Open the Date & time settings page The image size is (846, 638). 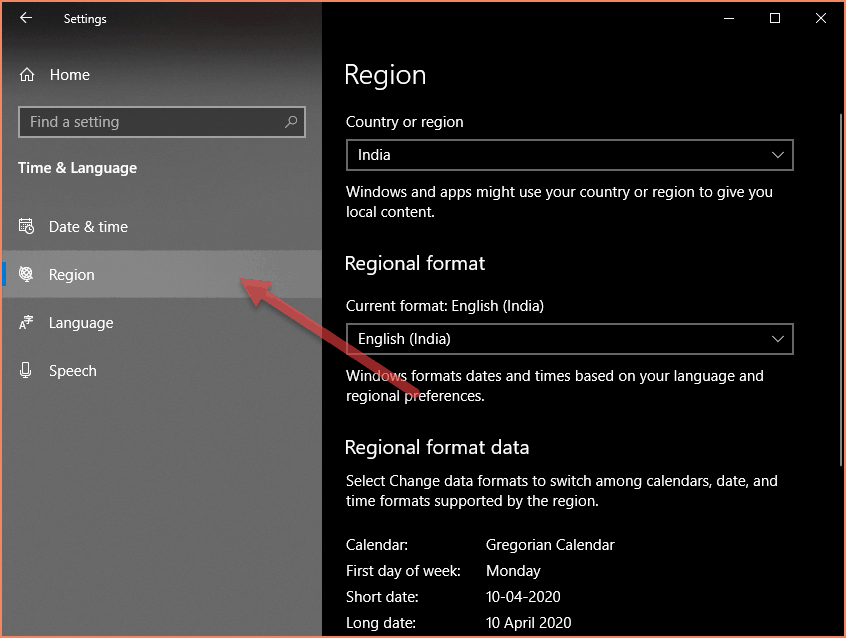(x=88, y=227)
